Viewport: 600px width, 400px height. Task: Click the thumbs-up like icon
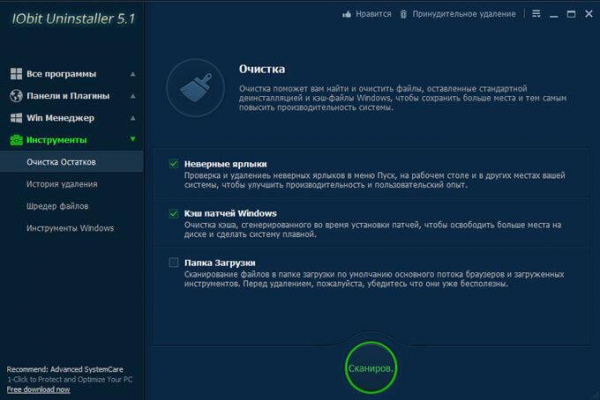pos(347,14)
